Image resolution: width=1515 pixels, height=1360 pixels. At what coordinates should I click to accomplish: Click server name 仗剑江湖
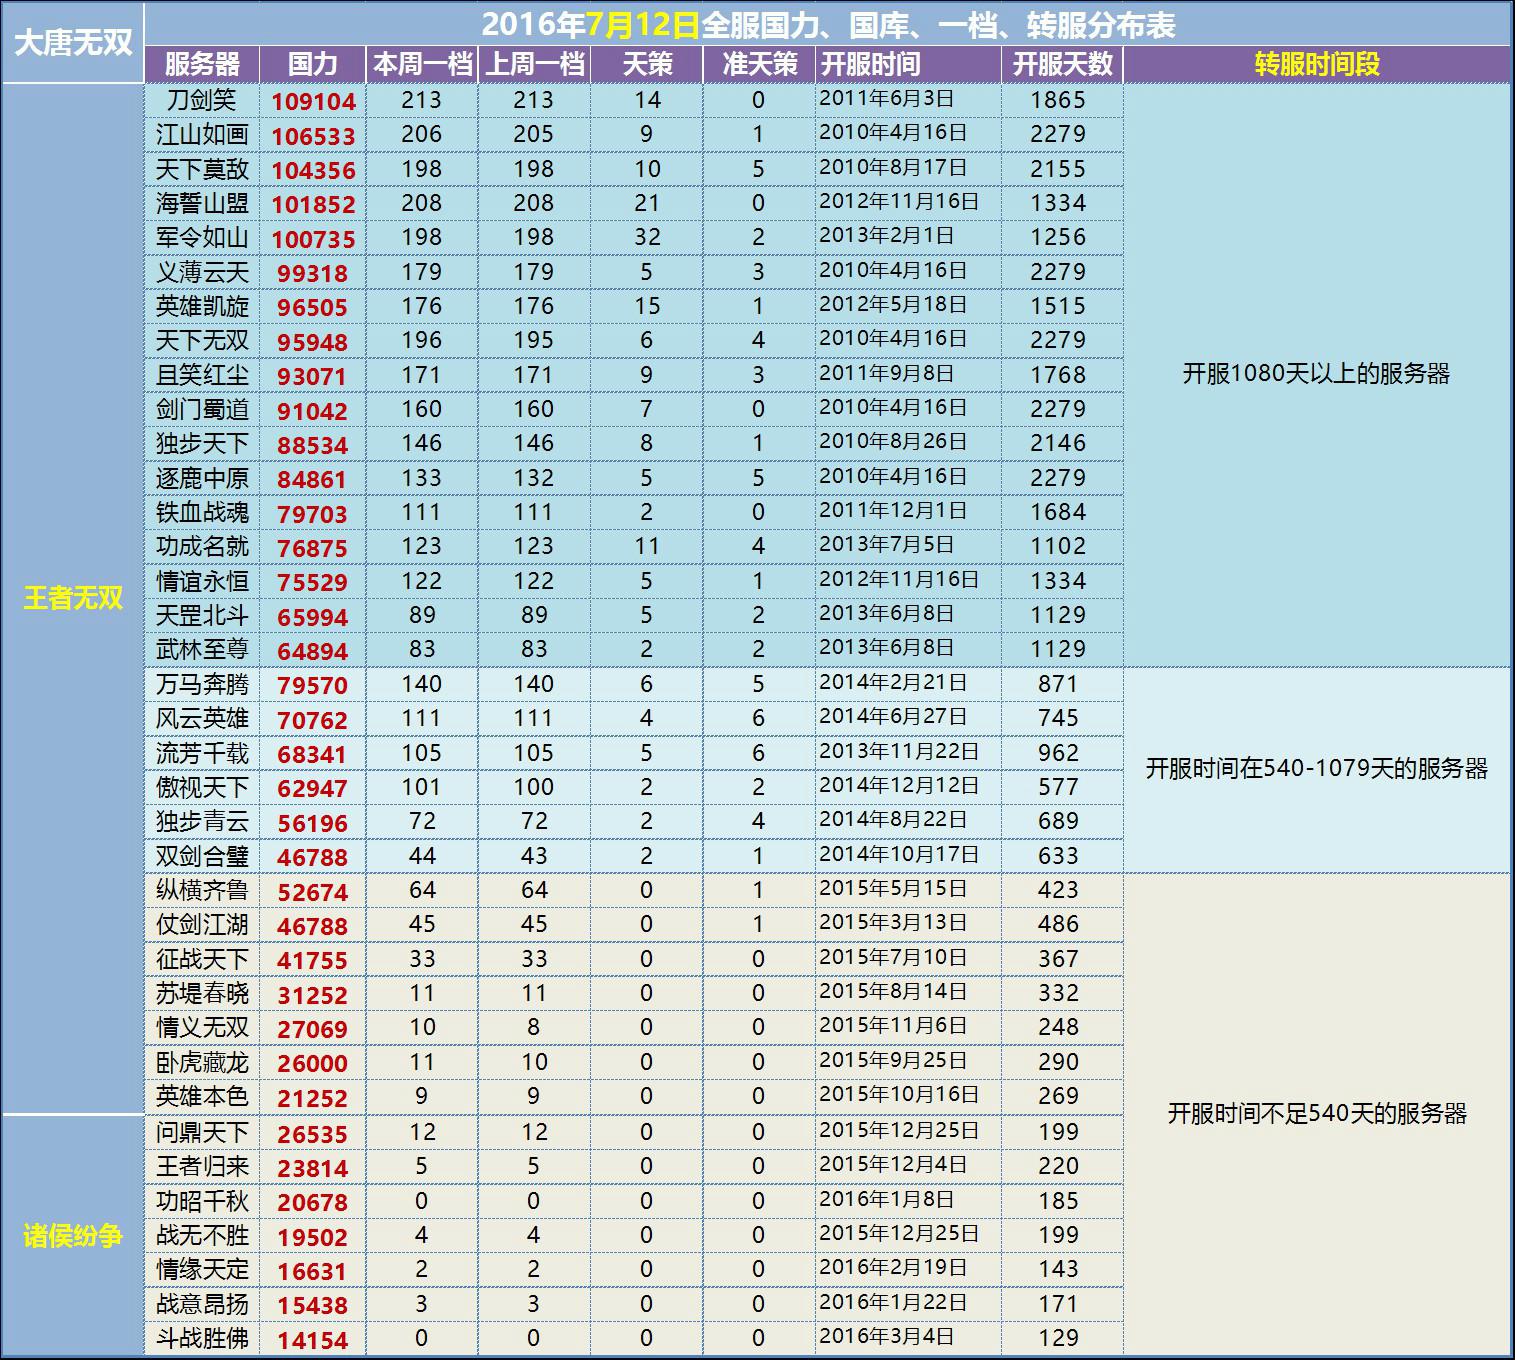(202, 924)
